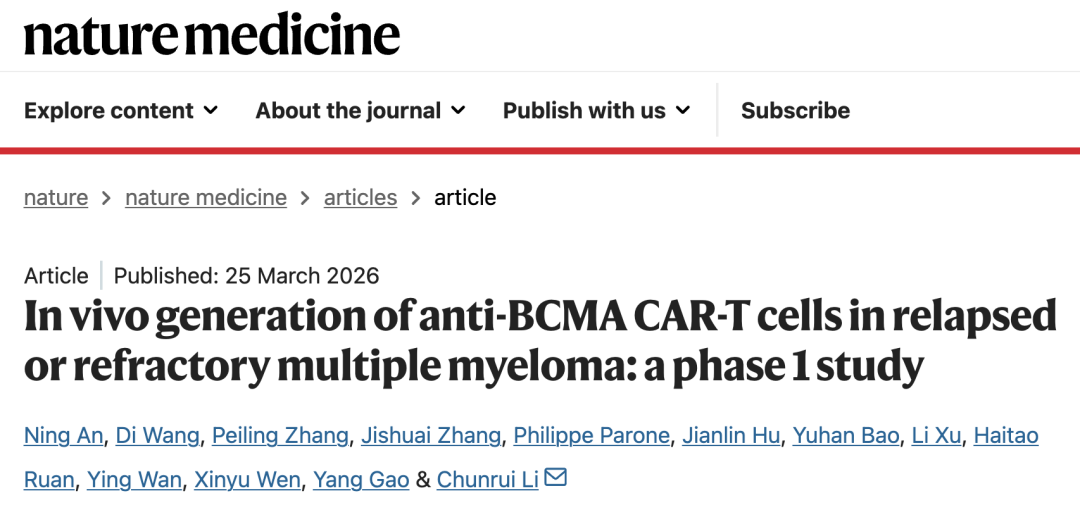Click the nature medicine logo
Viewport: 1080px width, 510px height.
[212, 36]
